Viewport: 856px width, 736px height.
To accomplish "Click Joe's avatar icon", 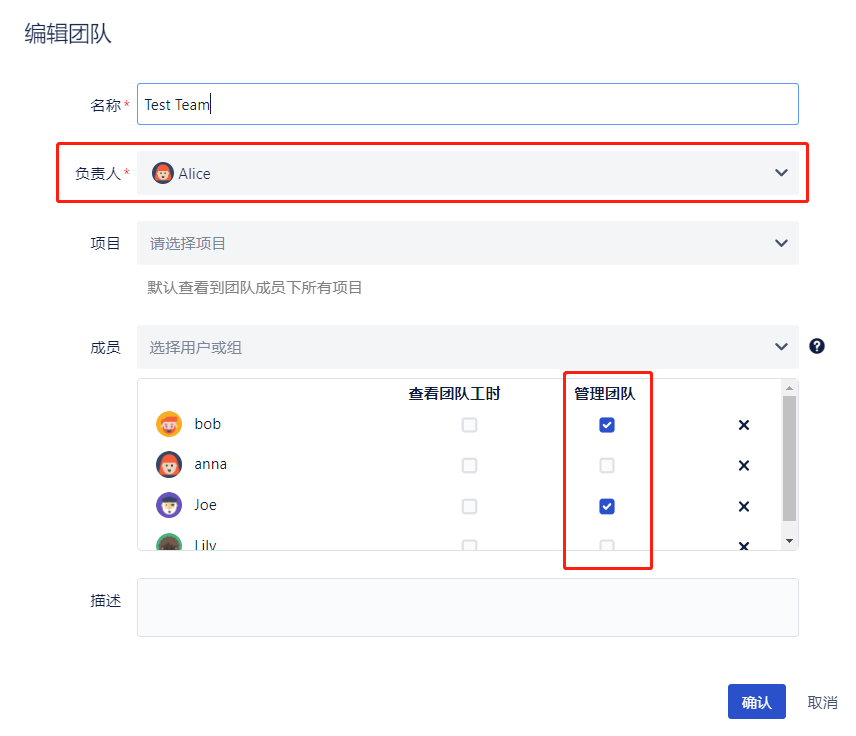I will (x=169, y=505).
